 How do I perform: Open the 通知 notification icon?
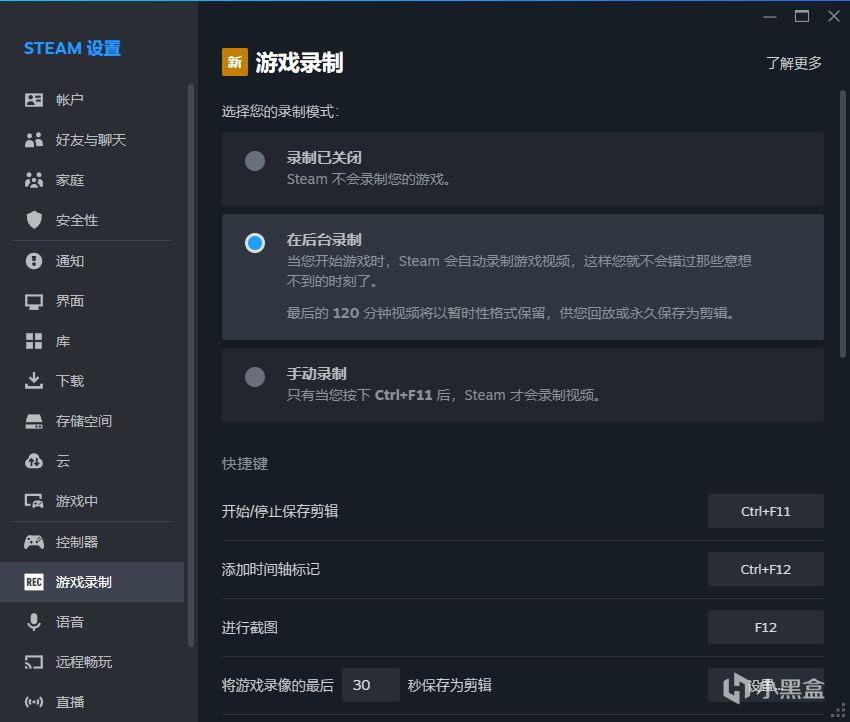(34, 261)
